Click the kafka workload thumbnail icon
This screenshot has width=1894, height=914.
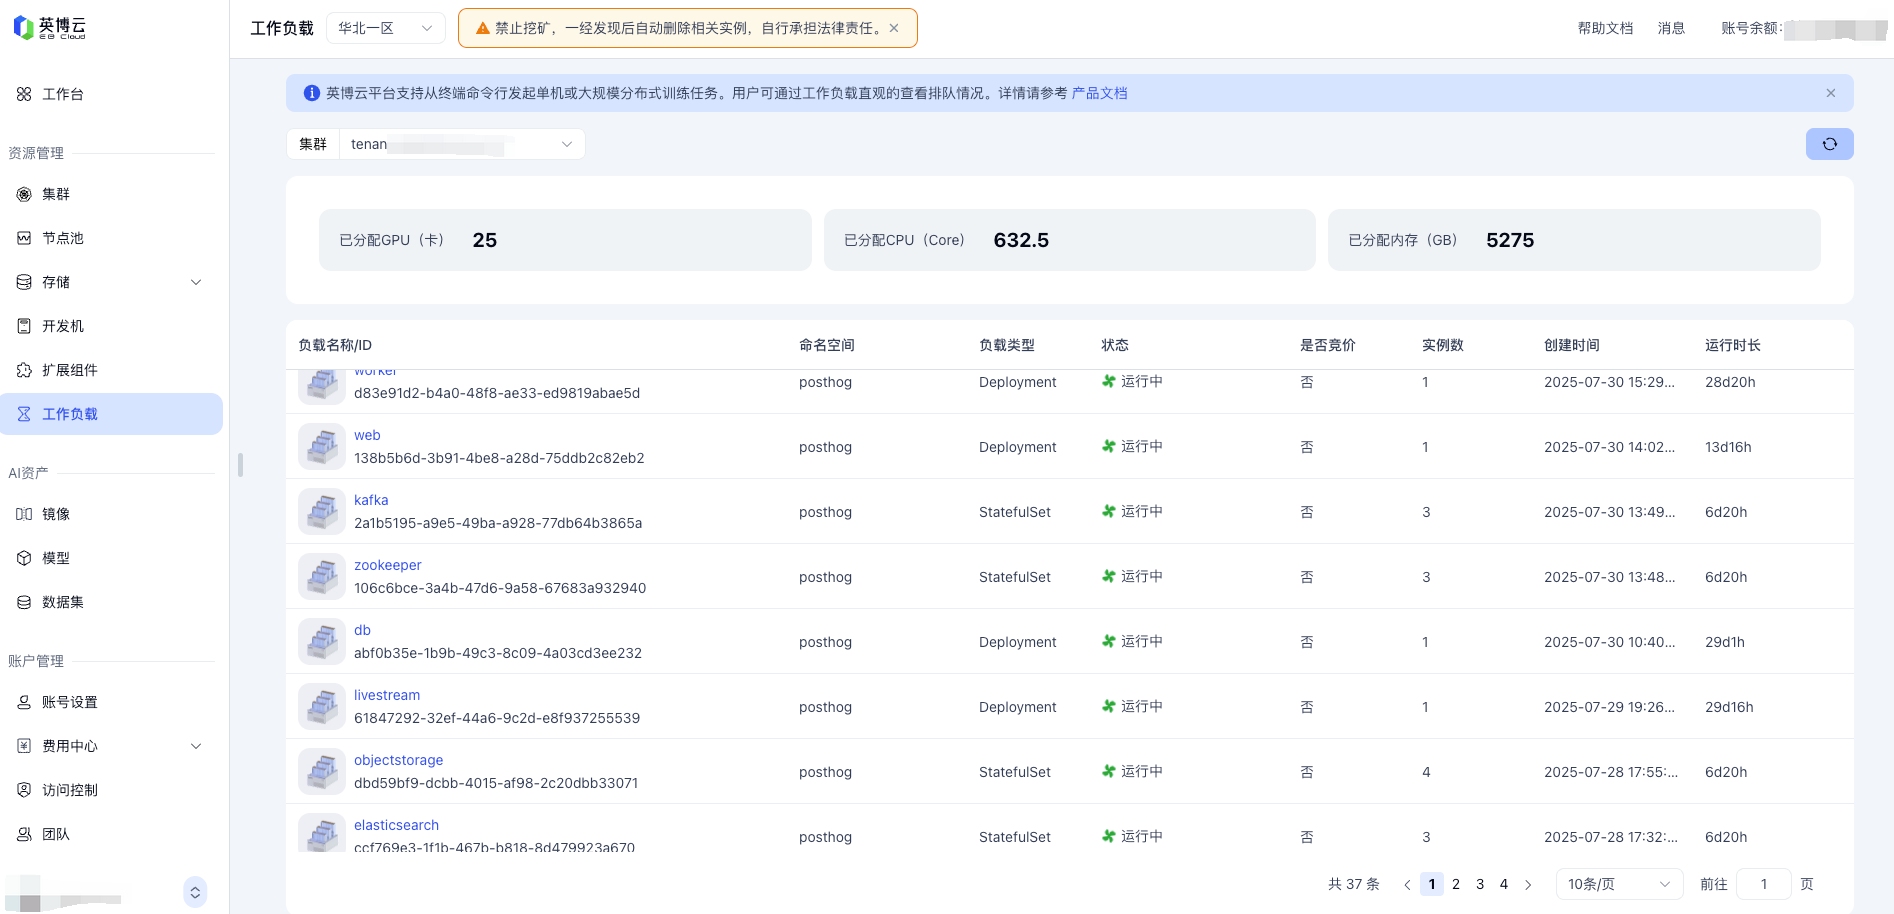[x=322, y=512]
